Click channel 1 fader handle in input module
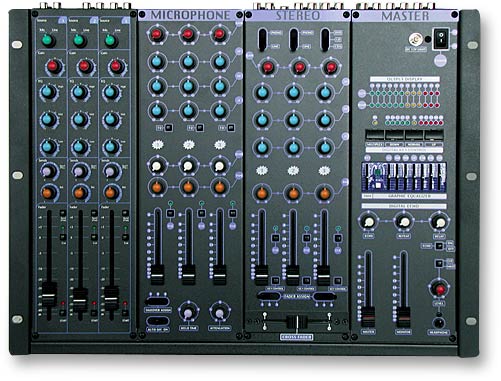This screenshot has width=501, height=381. pyautogui.click(x=49, y=295)
